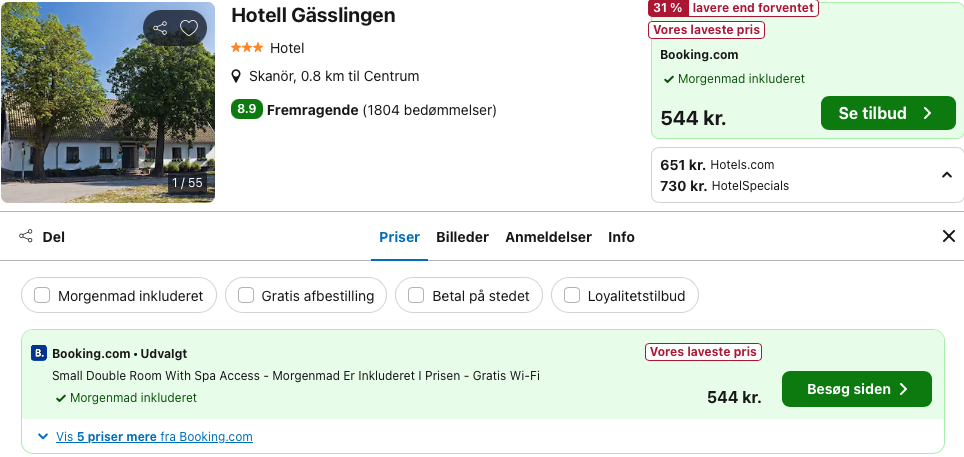Open the hotel photo thumbnail
The height and width of the screenshot is (457, 964).
pyautogui.click(x=108, y=102)
